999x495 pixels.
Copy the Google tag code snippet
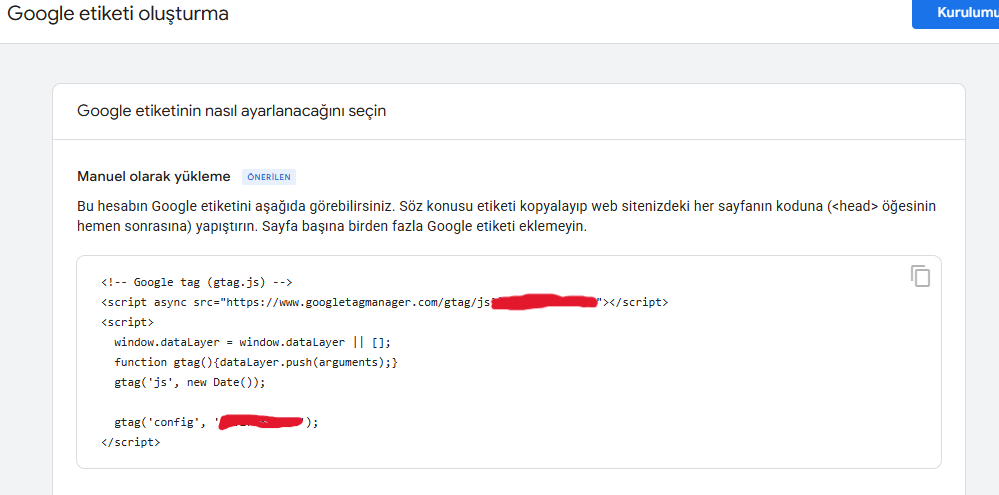coord(920,277)
